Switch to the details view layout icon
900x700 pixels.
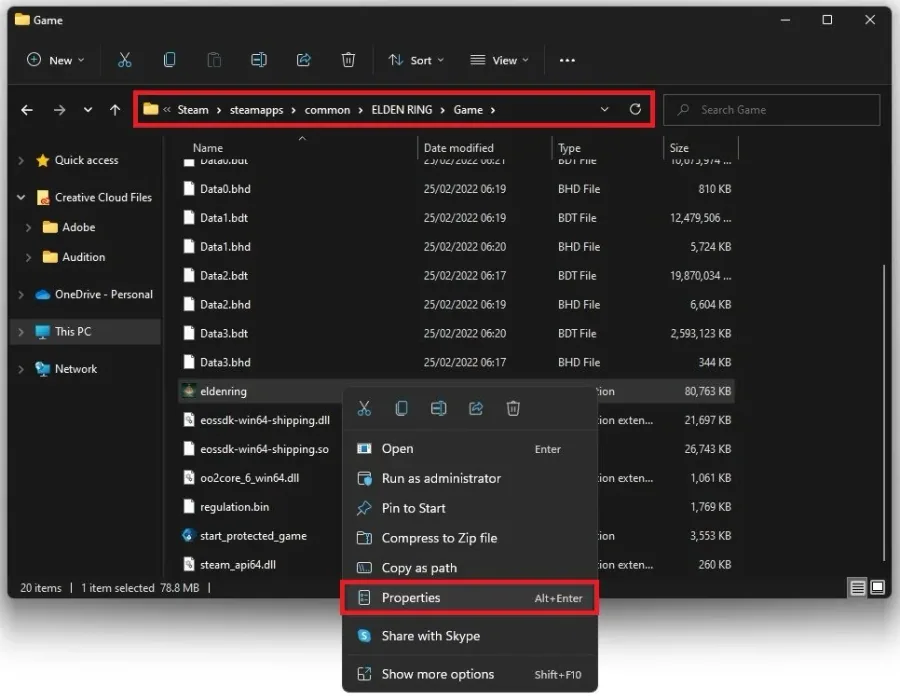(858, 588)
